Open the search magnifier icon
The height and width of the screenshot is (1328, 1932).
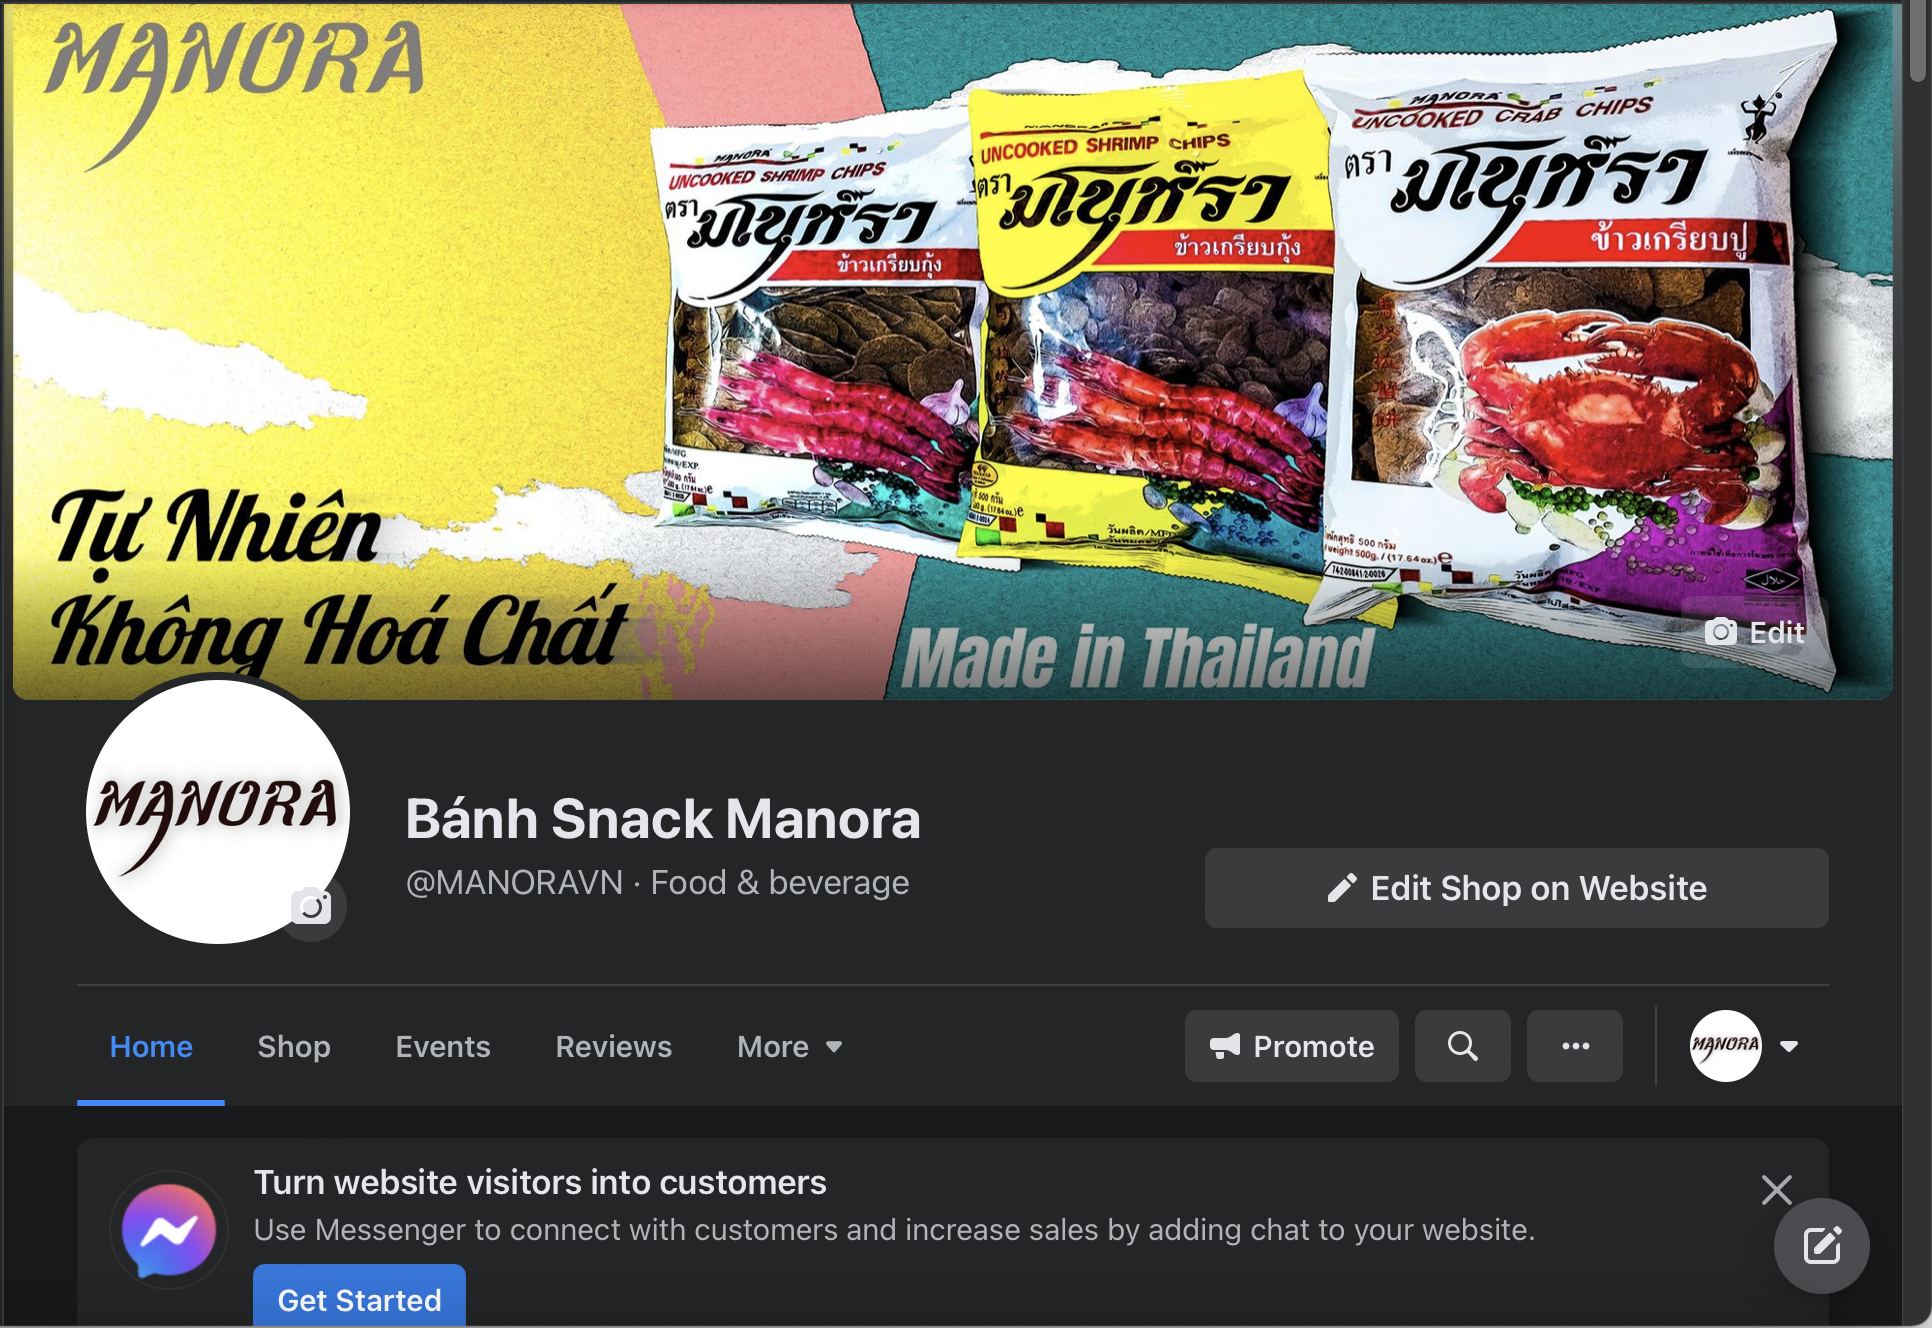[x=1462, y=1046]
